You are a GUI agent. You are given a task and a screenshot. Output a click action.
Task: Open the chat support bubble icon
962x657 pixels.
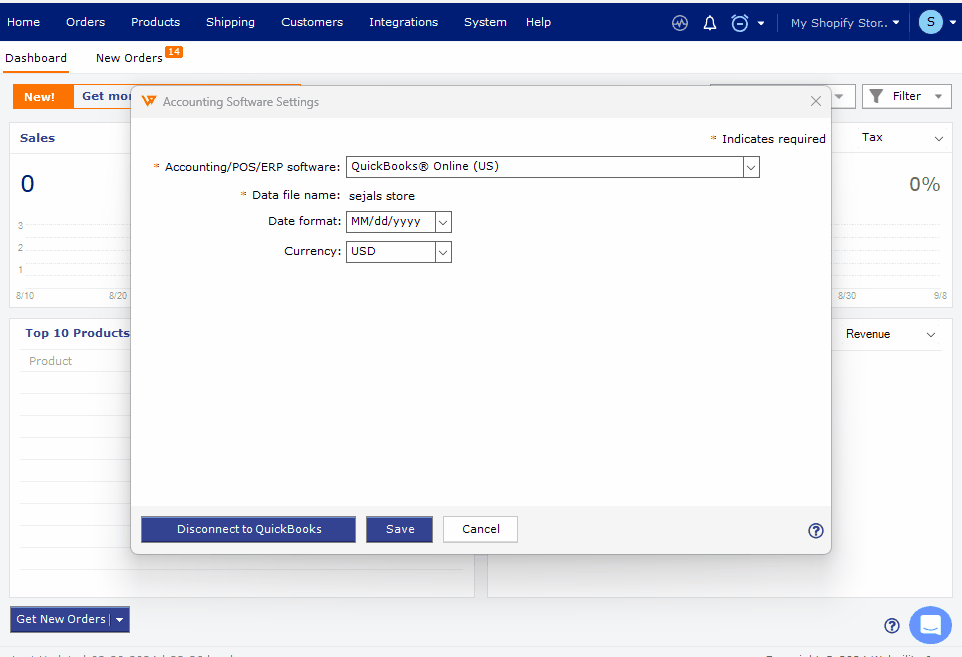coord(930,624)
